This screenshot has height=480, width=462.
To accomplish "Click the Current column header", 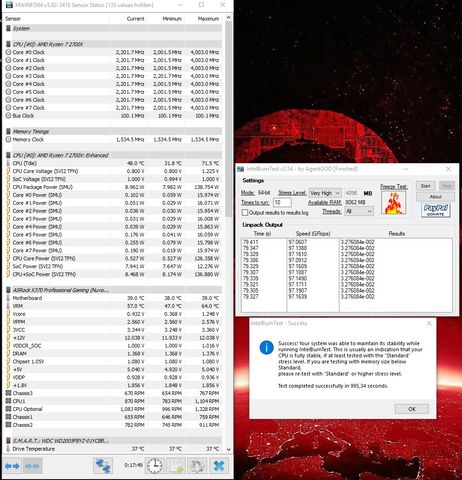I will point(136,19).
